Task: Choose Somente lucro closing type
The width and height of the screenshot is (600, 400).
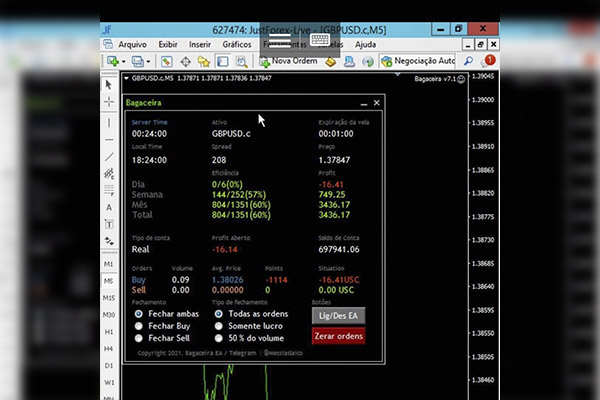Action: (219, 326)
